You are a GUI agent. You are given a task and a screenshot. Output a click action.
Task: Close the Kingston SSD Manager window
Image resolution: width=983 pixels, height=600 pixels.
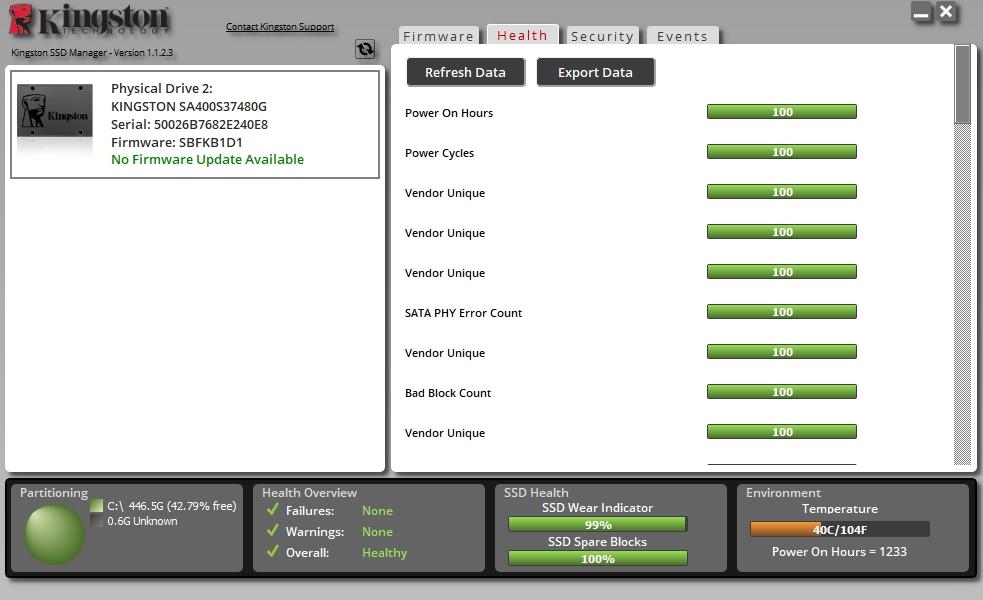pyautogui.click(x=947, y=12)
